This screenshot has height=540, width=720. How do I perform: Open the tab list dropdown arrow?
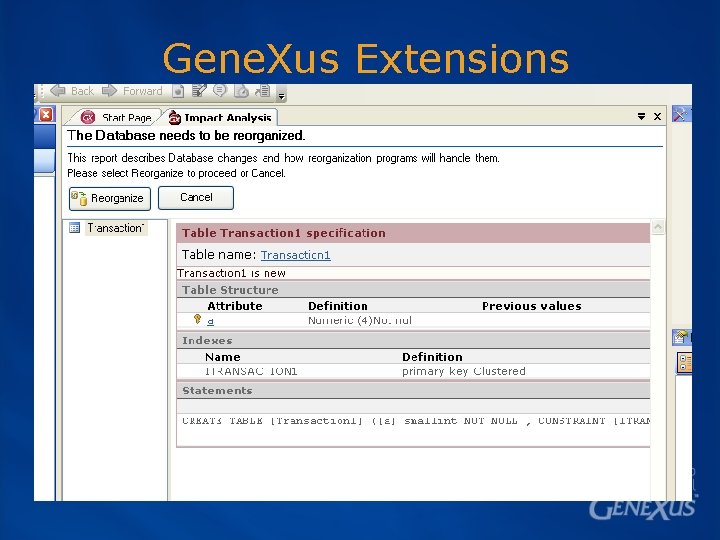641,117
